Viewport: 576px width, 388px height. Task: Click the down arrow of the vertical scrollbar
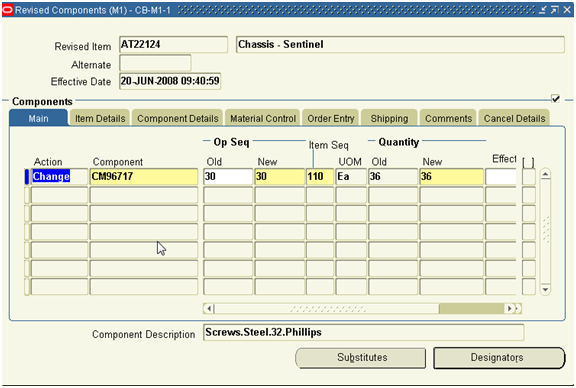click(x=546, y=289)
